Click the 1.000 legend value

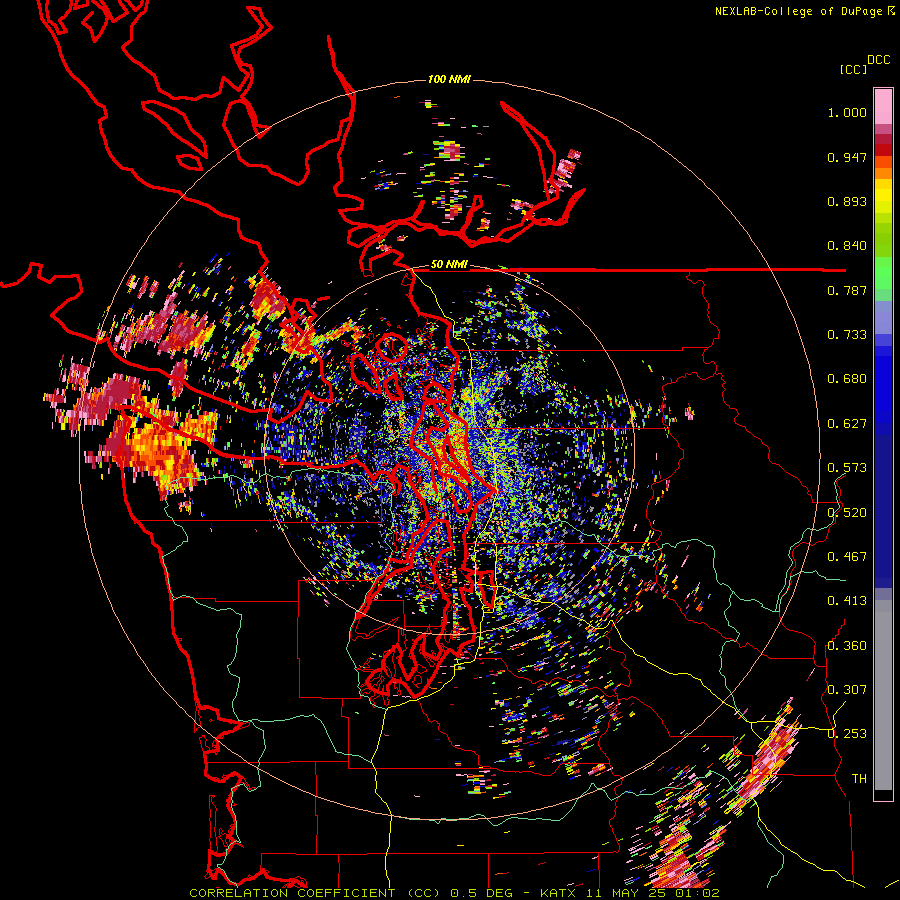tap(847, 112)
